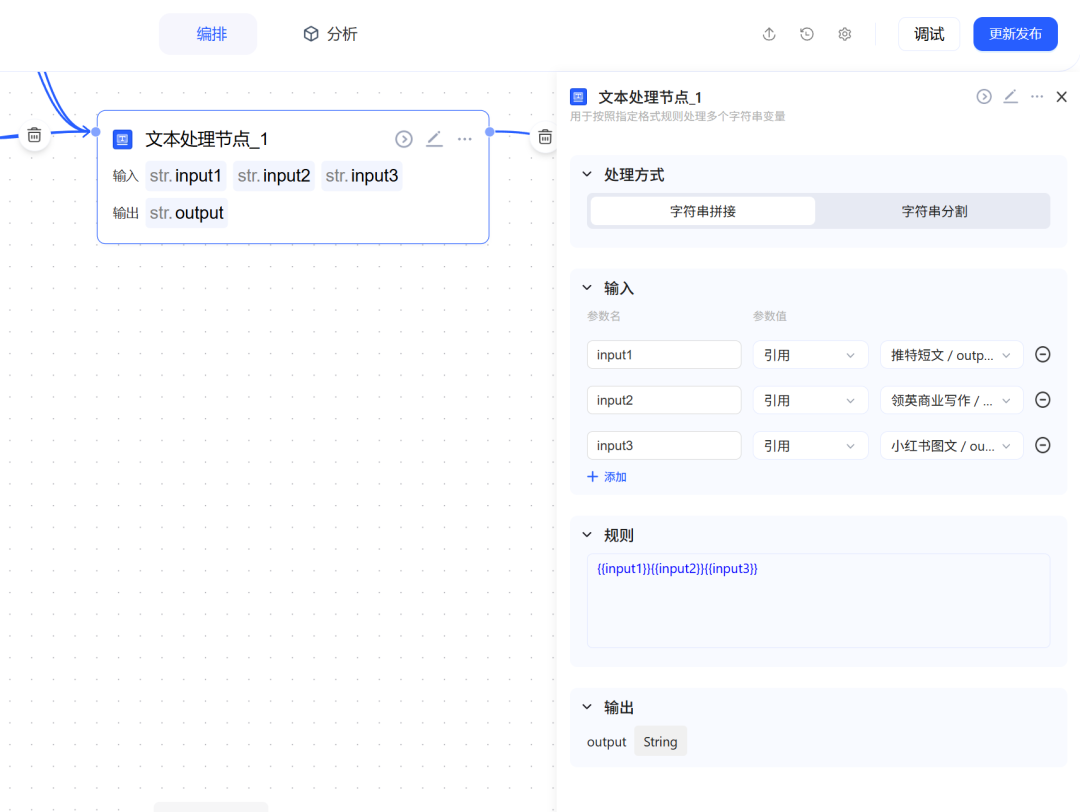1080x812 pixels.
Task: Click the input3 parameter name field
Action: (664, 446)
